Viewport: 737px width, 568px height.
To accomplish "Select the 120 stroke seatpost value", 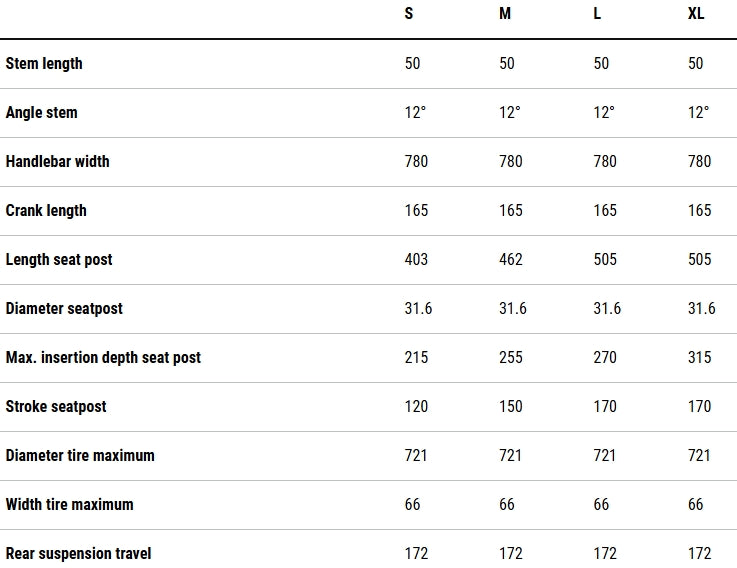I will point(416,406).
